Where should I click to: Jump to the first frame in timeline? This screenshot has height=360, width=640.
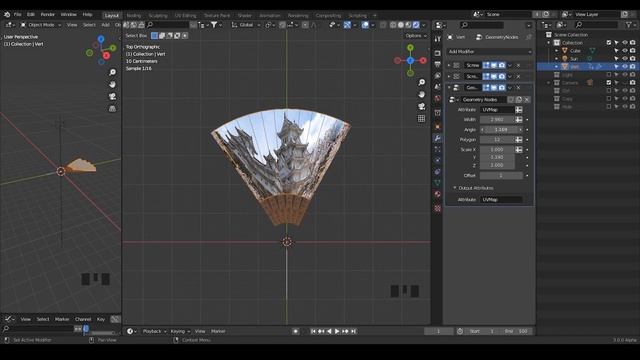313,331
